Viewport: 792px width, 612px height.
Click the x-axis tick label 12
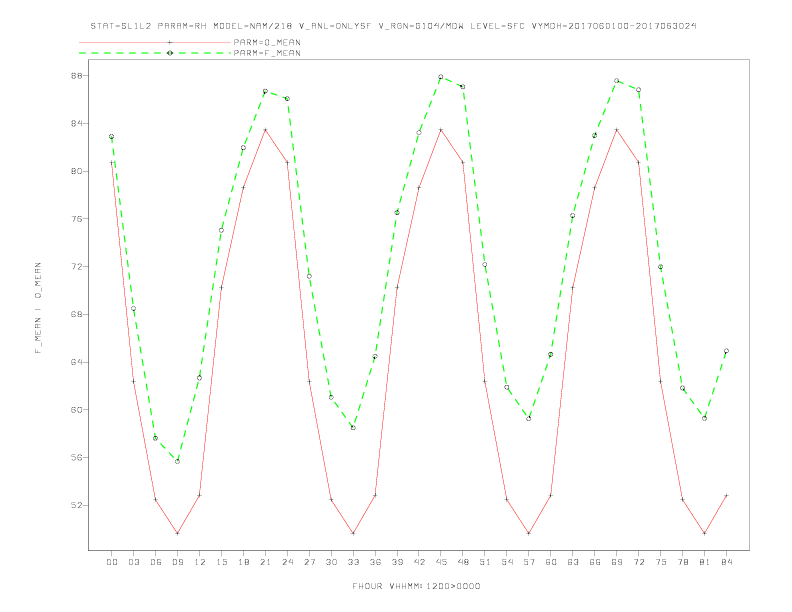pos(200,562)
